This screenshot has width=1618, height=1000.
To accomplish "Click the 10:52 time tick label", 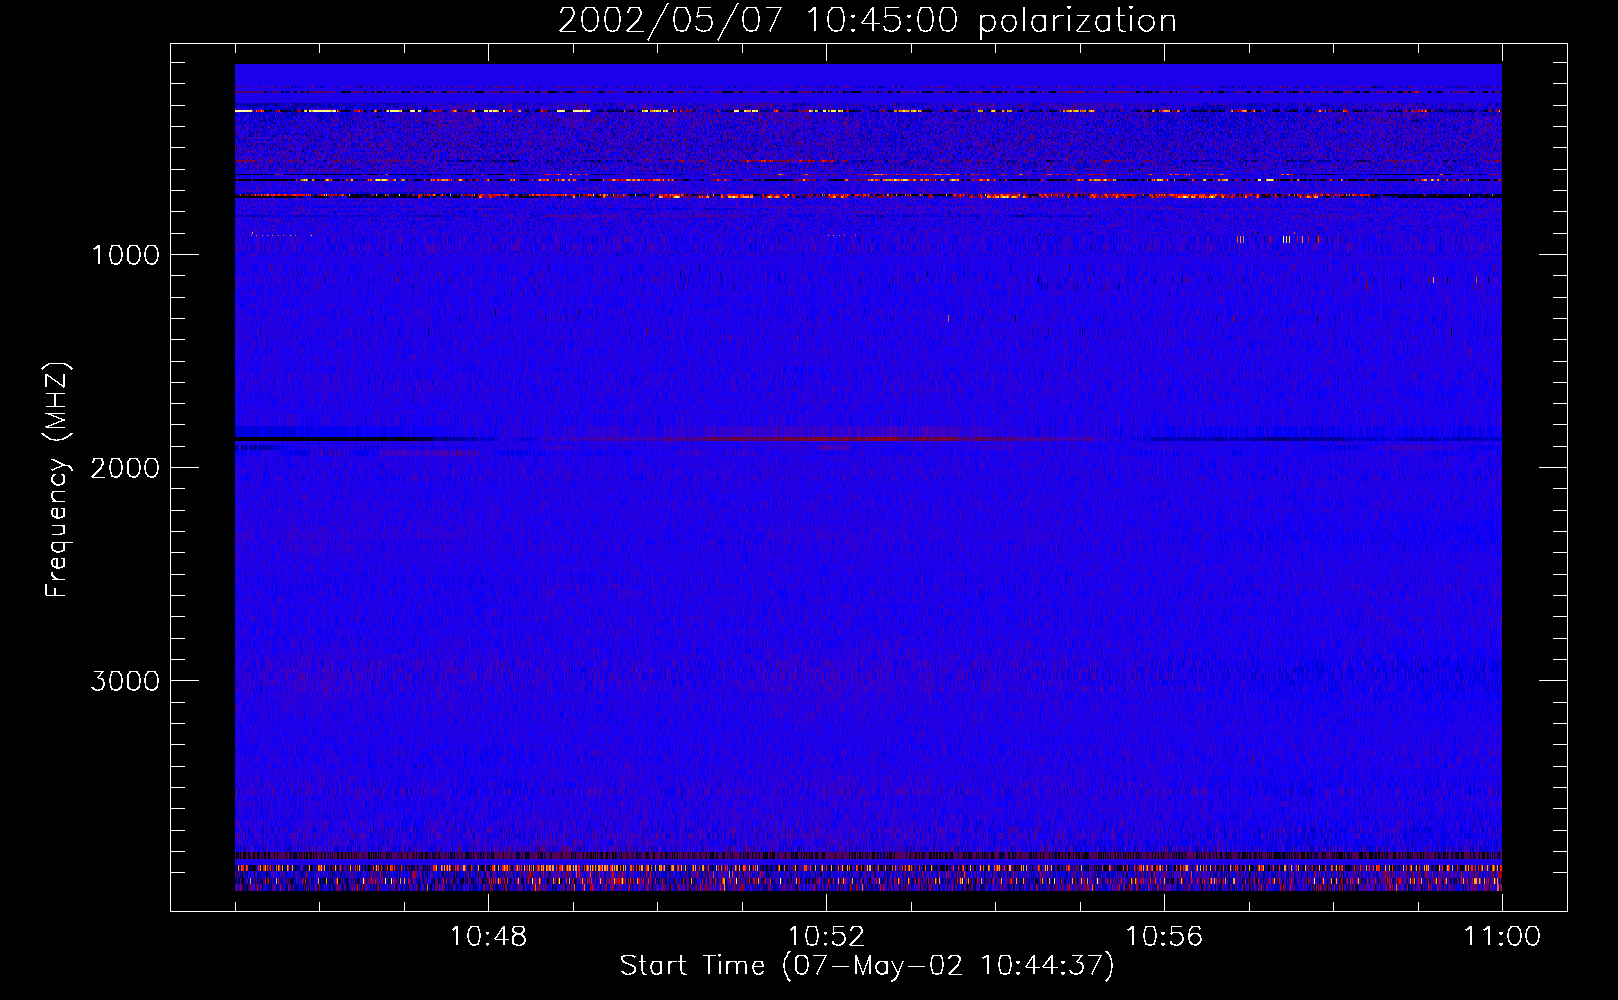I will point(826,937).
